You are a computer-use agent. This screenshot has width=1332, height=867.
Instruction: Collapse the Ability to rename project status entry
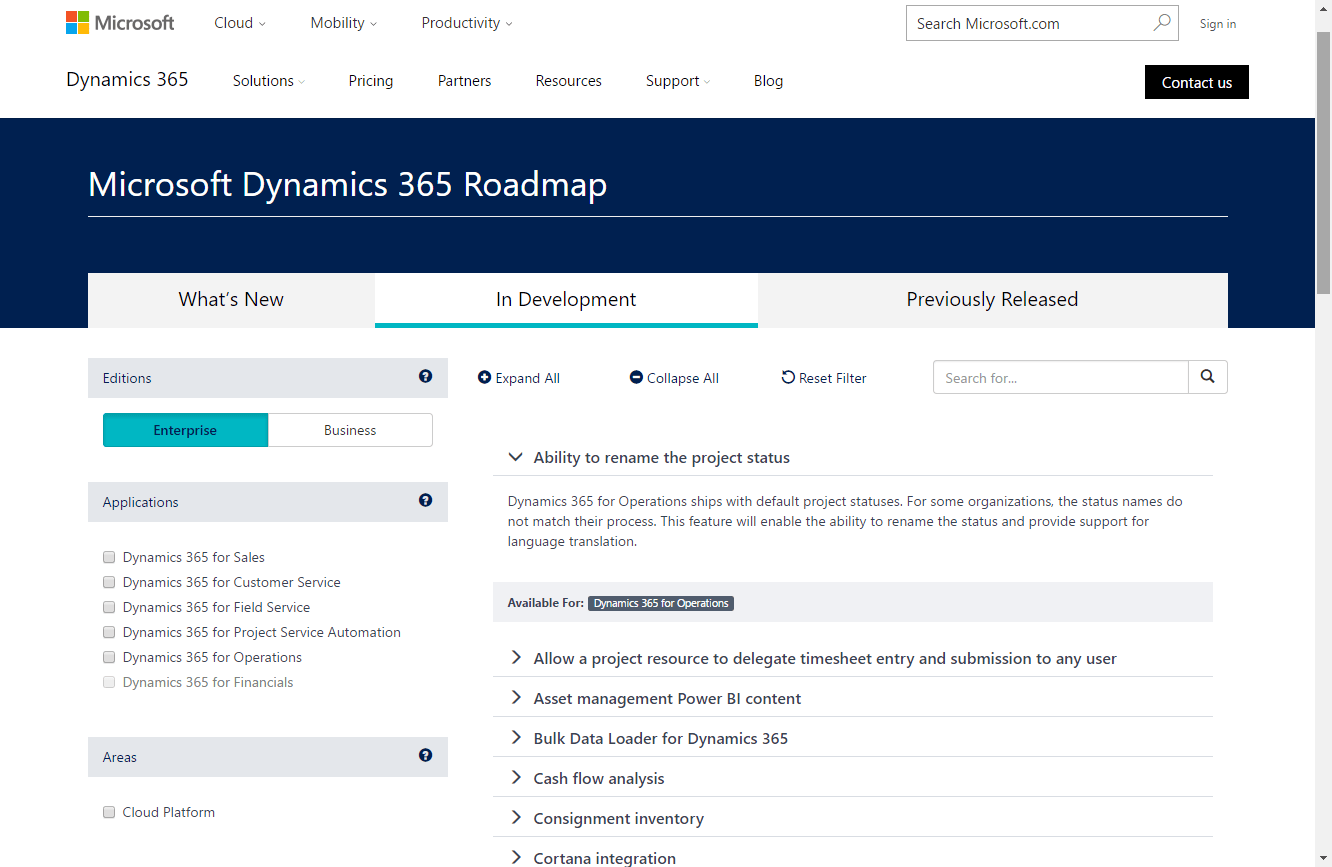tap(515, 457)
